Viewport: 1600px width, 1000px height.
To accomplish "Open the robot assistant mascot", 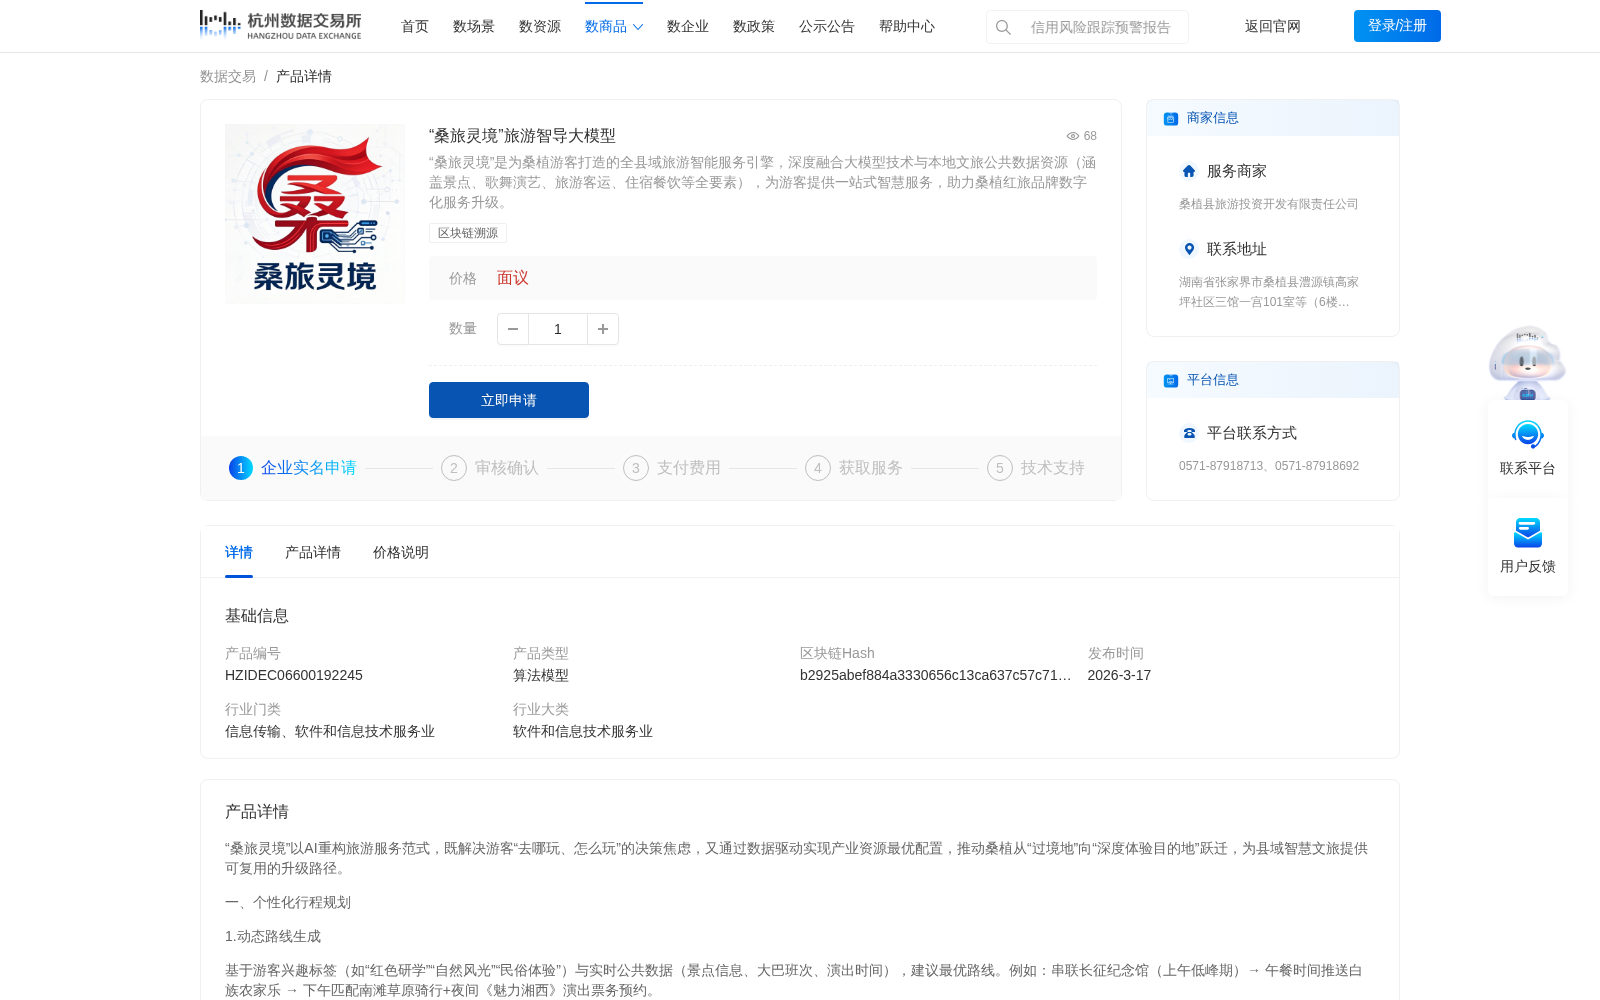I will [1527, 362].
